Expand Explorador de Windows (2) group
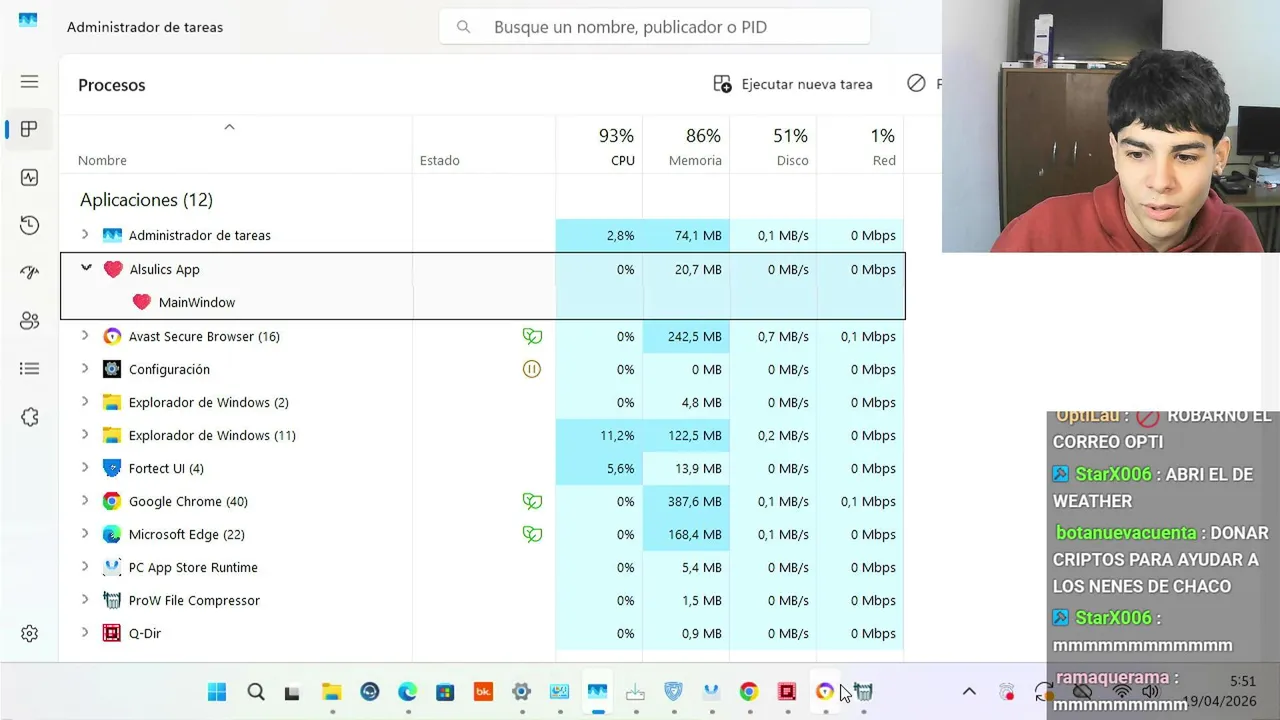The image size is (1280, 720). 85,402
